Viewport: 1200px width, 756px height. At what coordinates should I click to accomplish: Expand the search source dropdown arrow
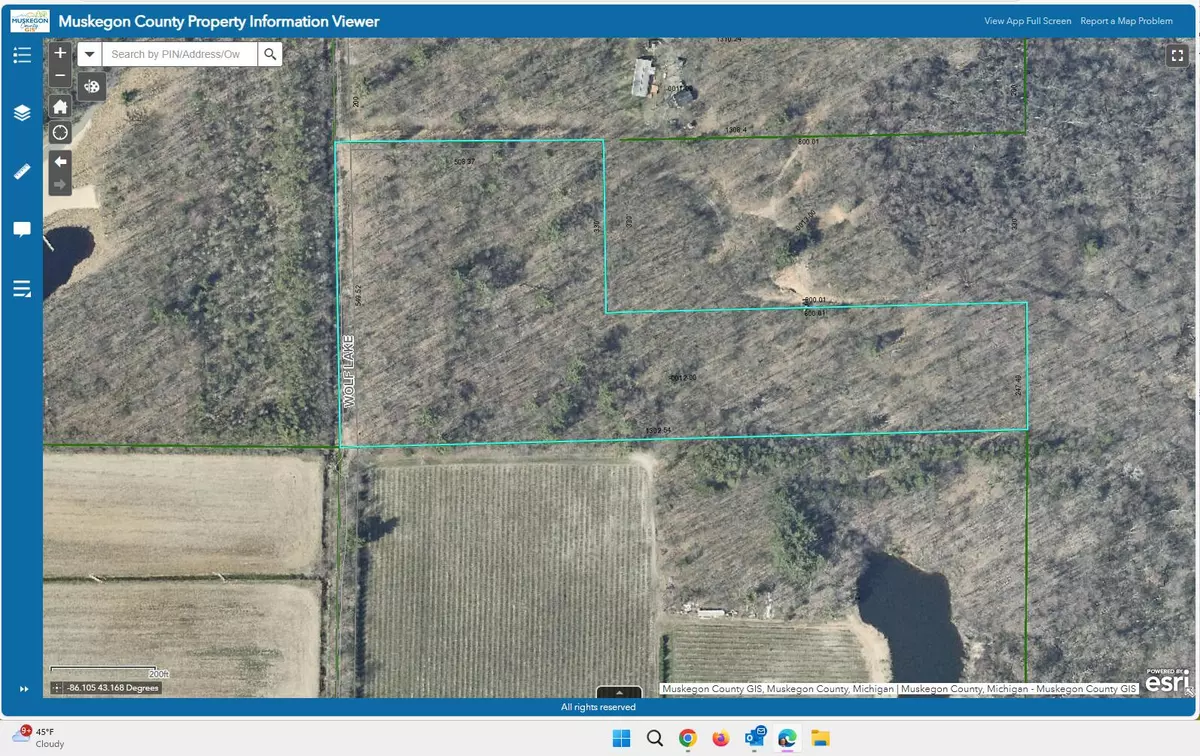90,54
